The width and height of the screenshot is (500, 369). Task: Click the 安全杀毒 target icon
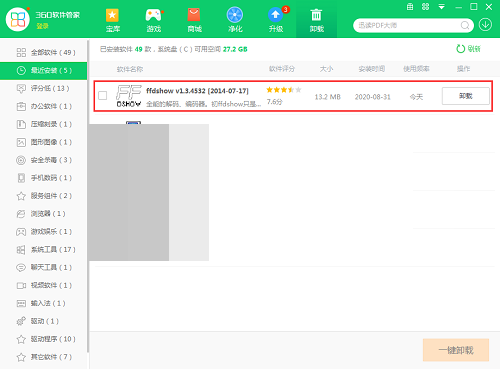pyautogui.click(x=21, y=160)
